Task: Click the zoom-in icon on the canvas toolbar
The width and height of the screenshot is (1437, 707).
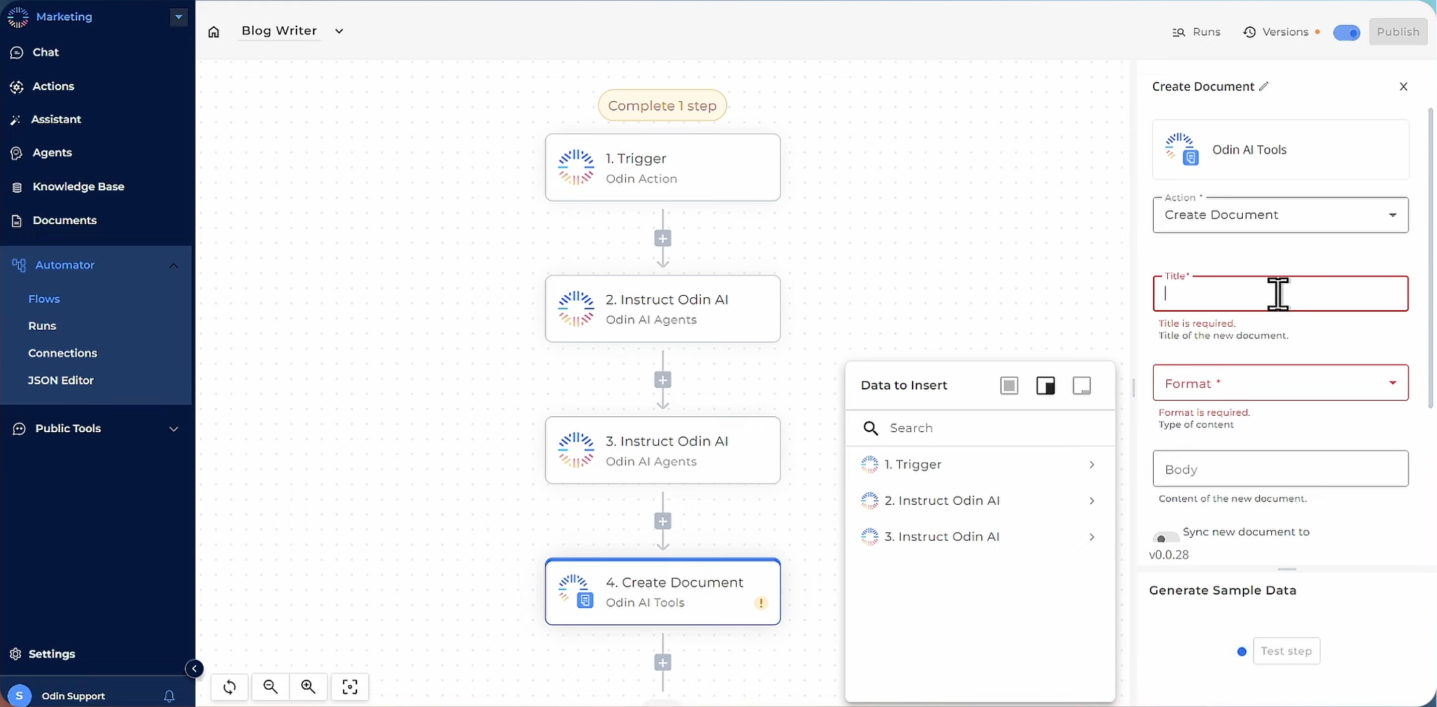Action: click(308, 687)
